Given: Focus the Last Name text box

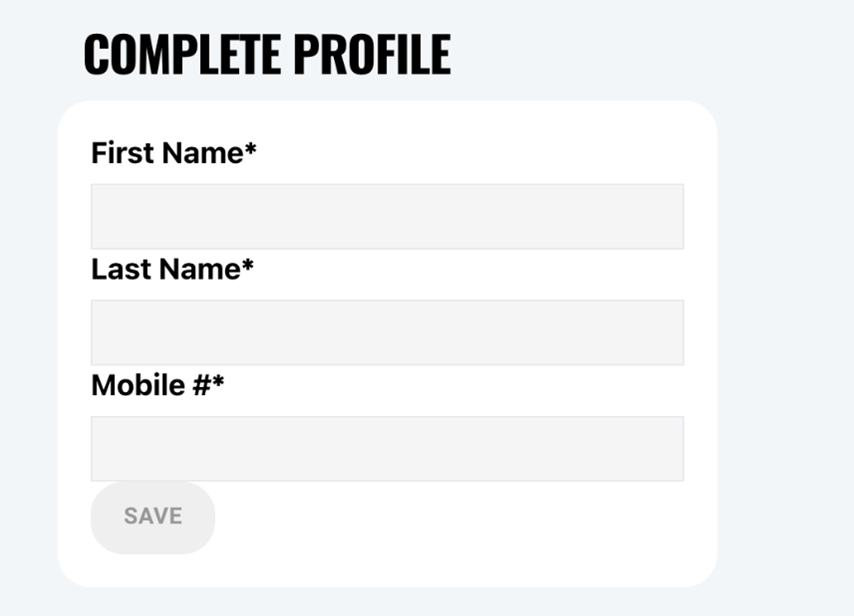Looking at the screenshot, I should tap(387, 332).
